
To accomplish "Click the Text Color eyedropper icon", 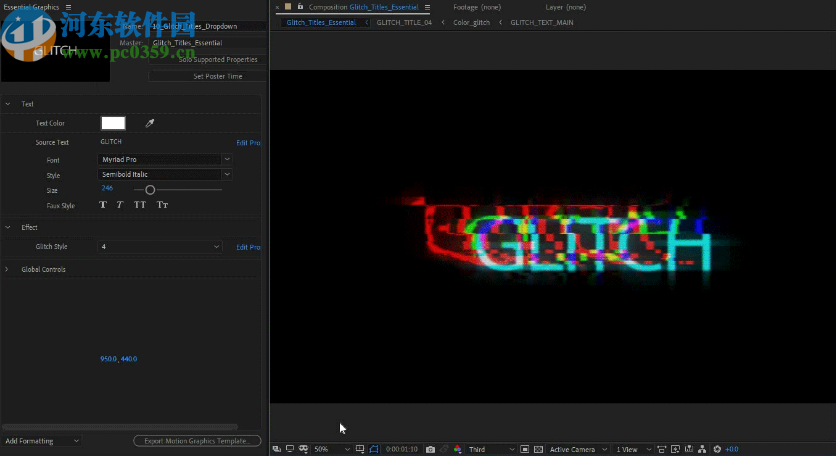I will click(150, 123).
